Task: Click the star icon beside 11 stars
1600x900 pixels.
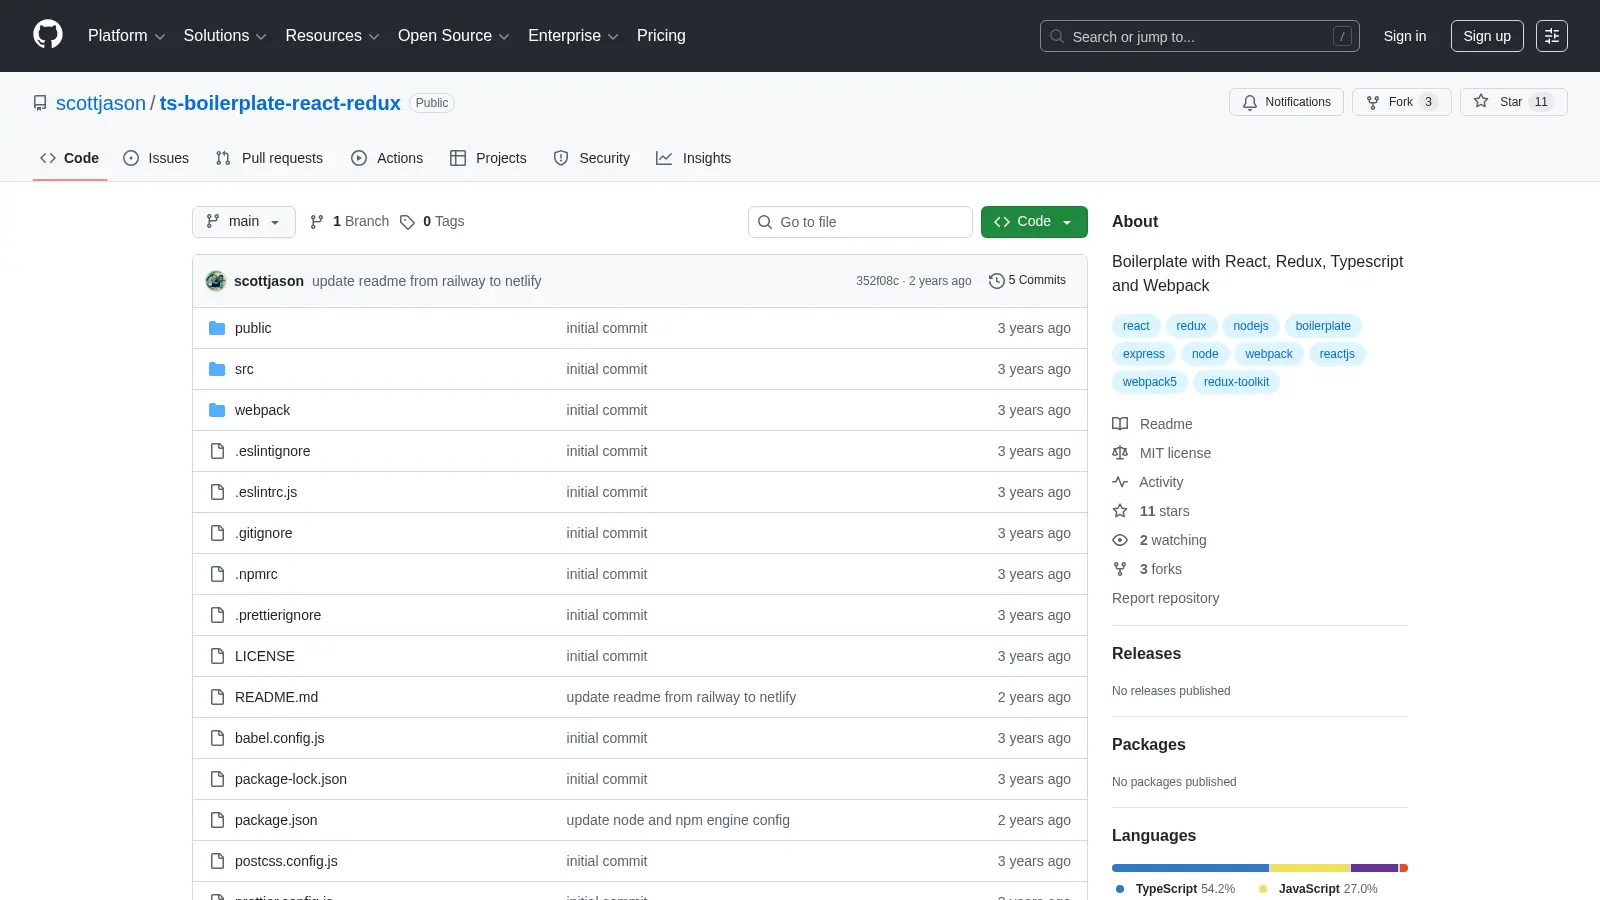Action: tap(1120, 511)
